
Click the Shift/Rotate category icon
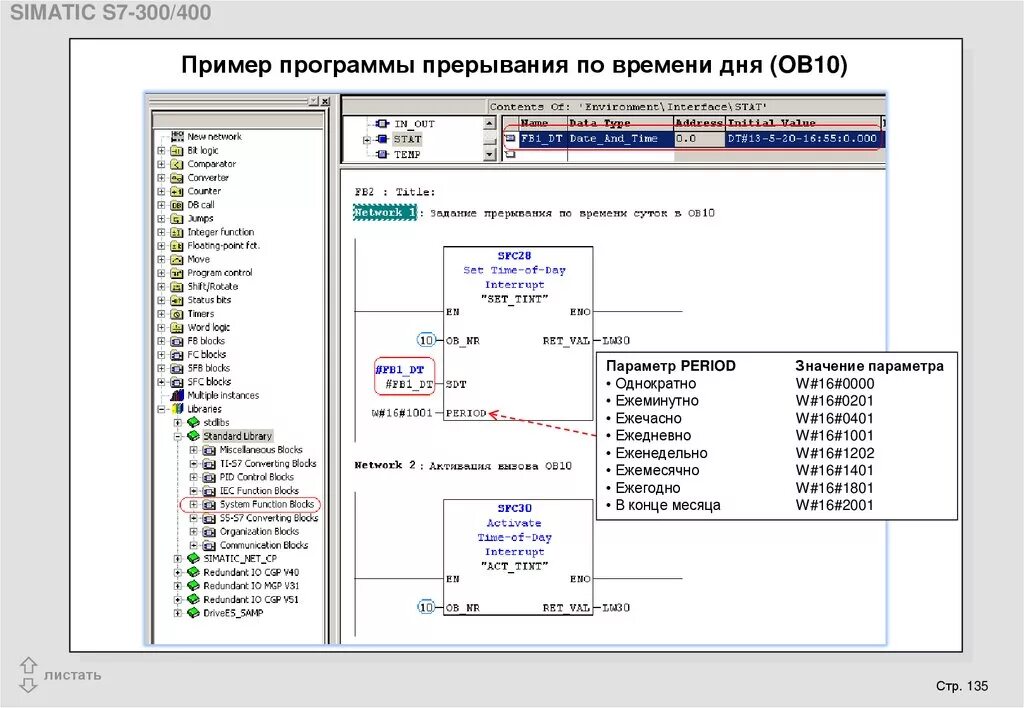tap(176, 287)
